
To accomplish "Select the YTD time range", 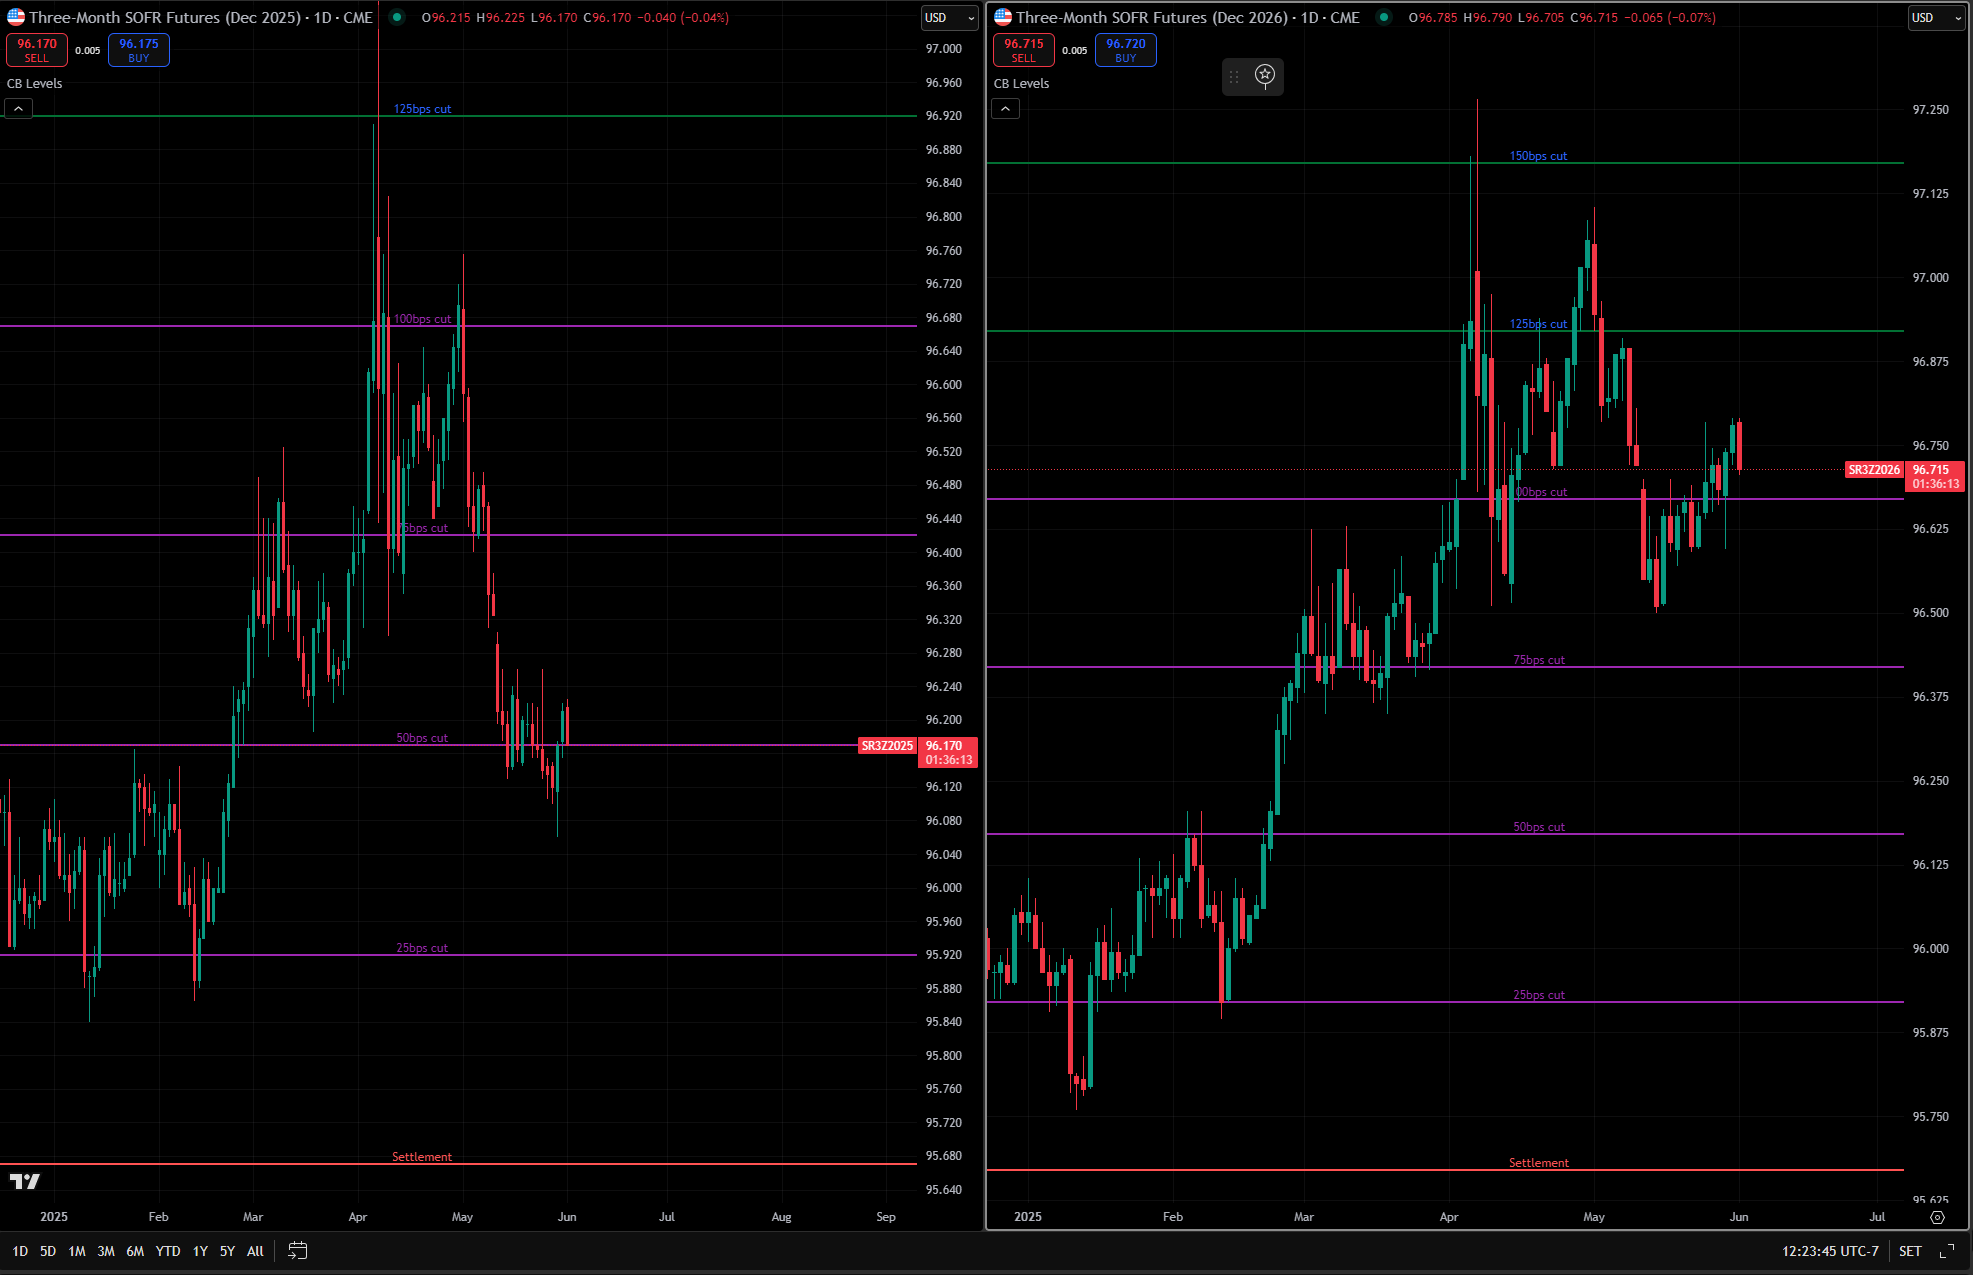I will pyautogui.click(x=168, y=1251).
